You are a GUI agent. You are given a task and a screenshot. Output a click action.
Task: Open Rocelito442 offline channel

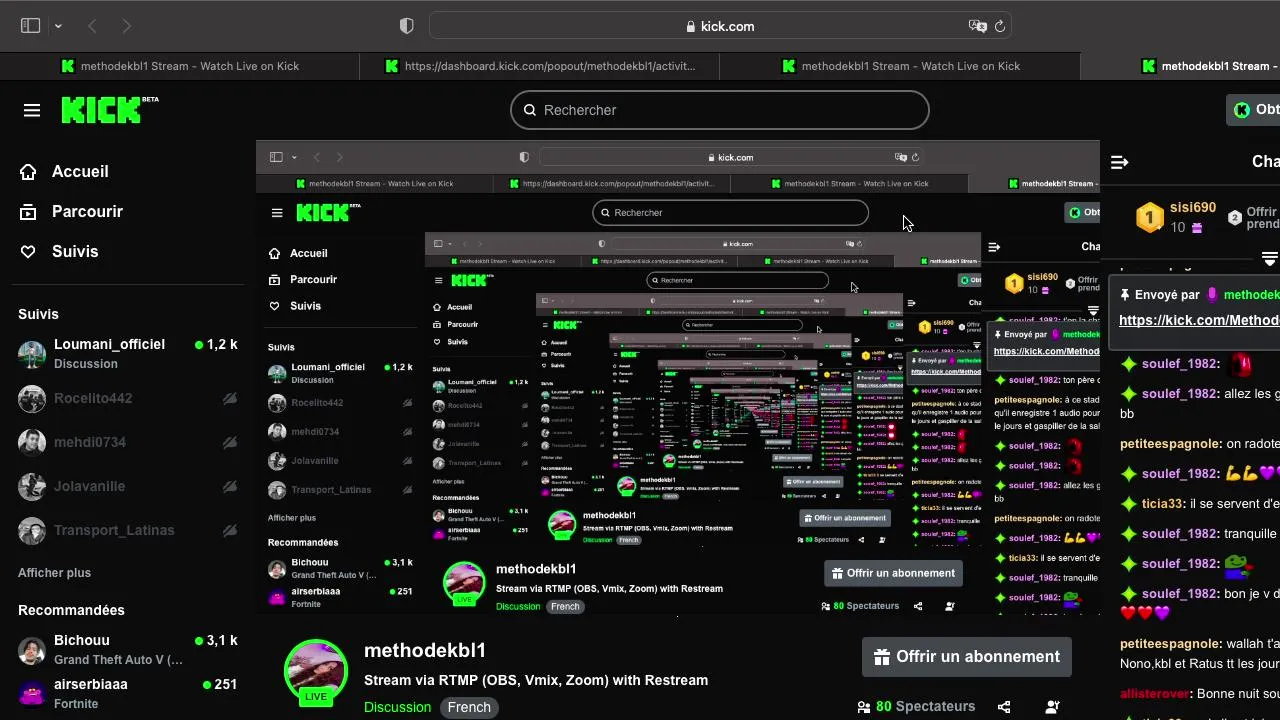128,398
